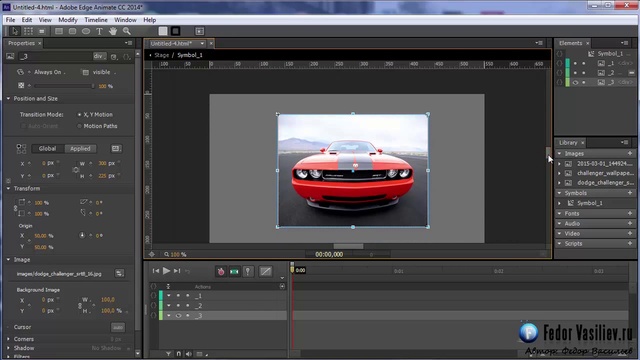640x360 pixels.
Task: Toggle visibility eye of _3 in Elements panel
Action: tap(576, 82)
